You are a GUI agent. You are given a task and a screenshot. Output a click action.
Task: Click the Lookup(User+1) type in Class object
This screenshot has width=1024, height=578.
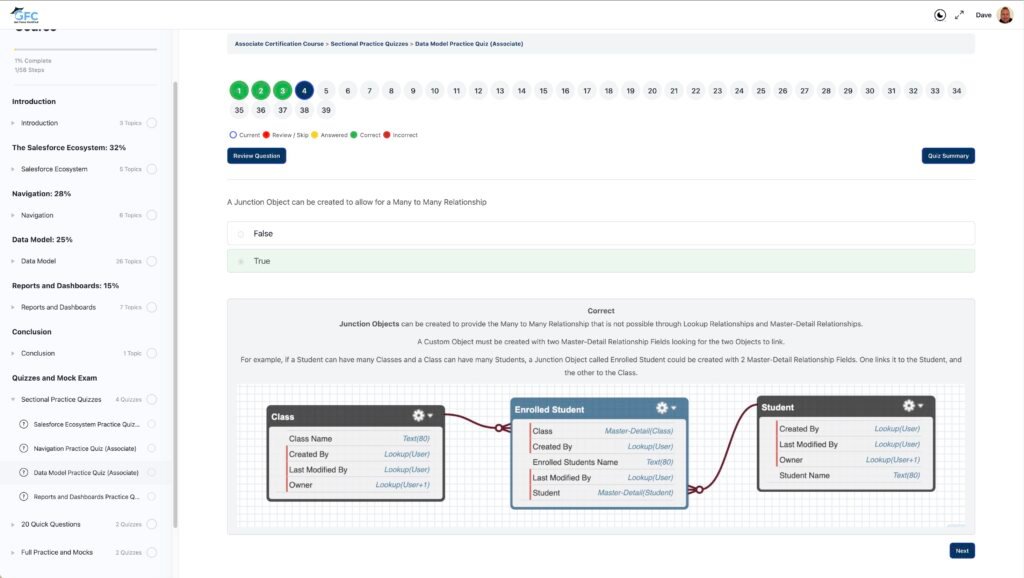click(x=402, y=485)
